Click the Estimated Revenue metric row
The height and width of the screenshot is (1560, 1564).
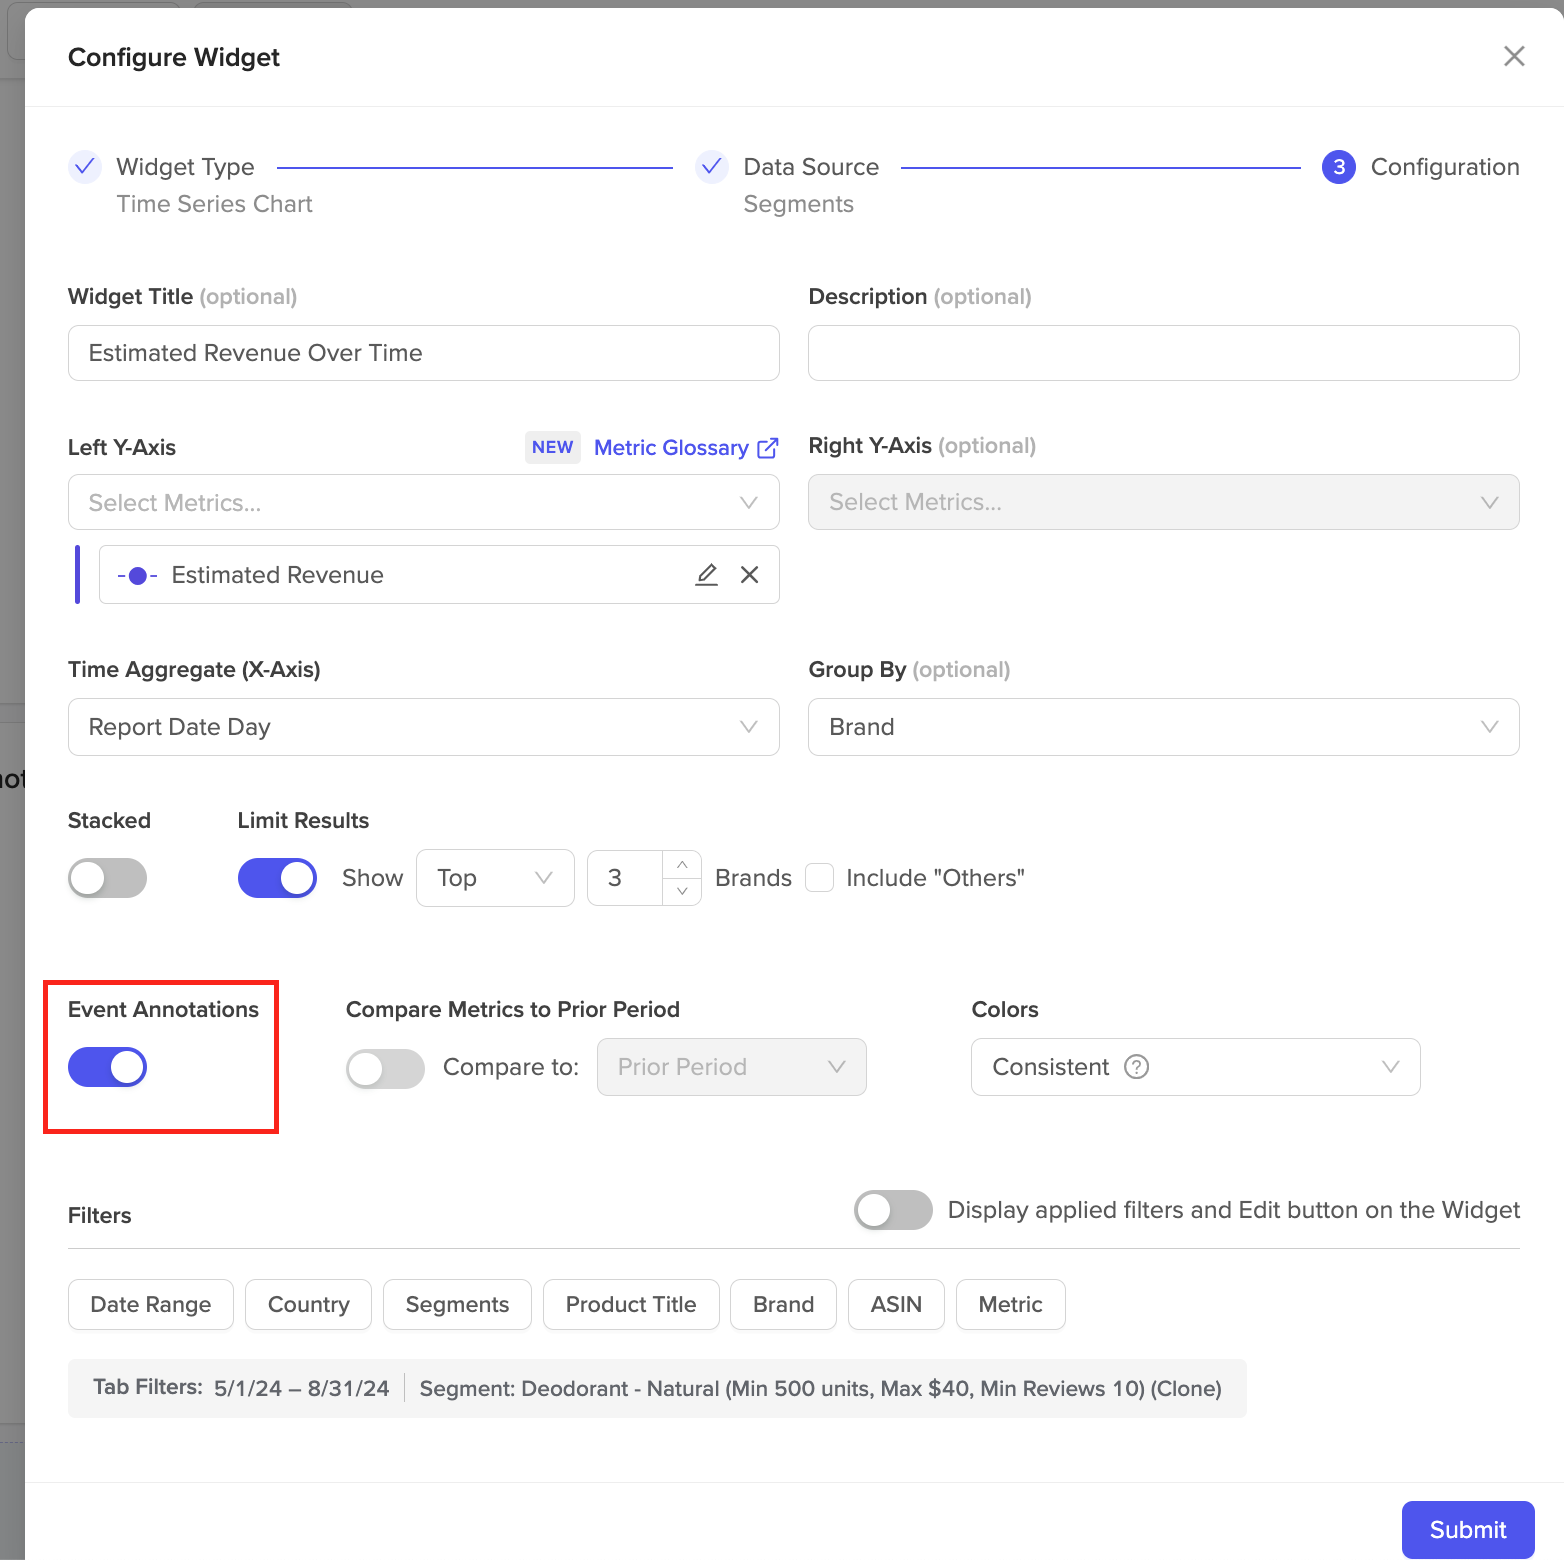[439, 575]
